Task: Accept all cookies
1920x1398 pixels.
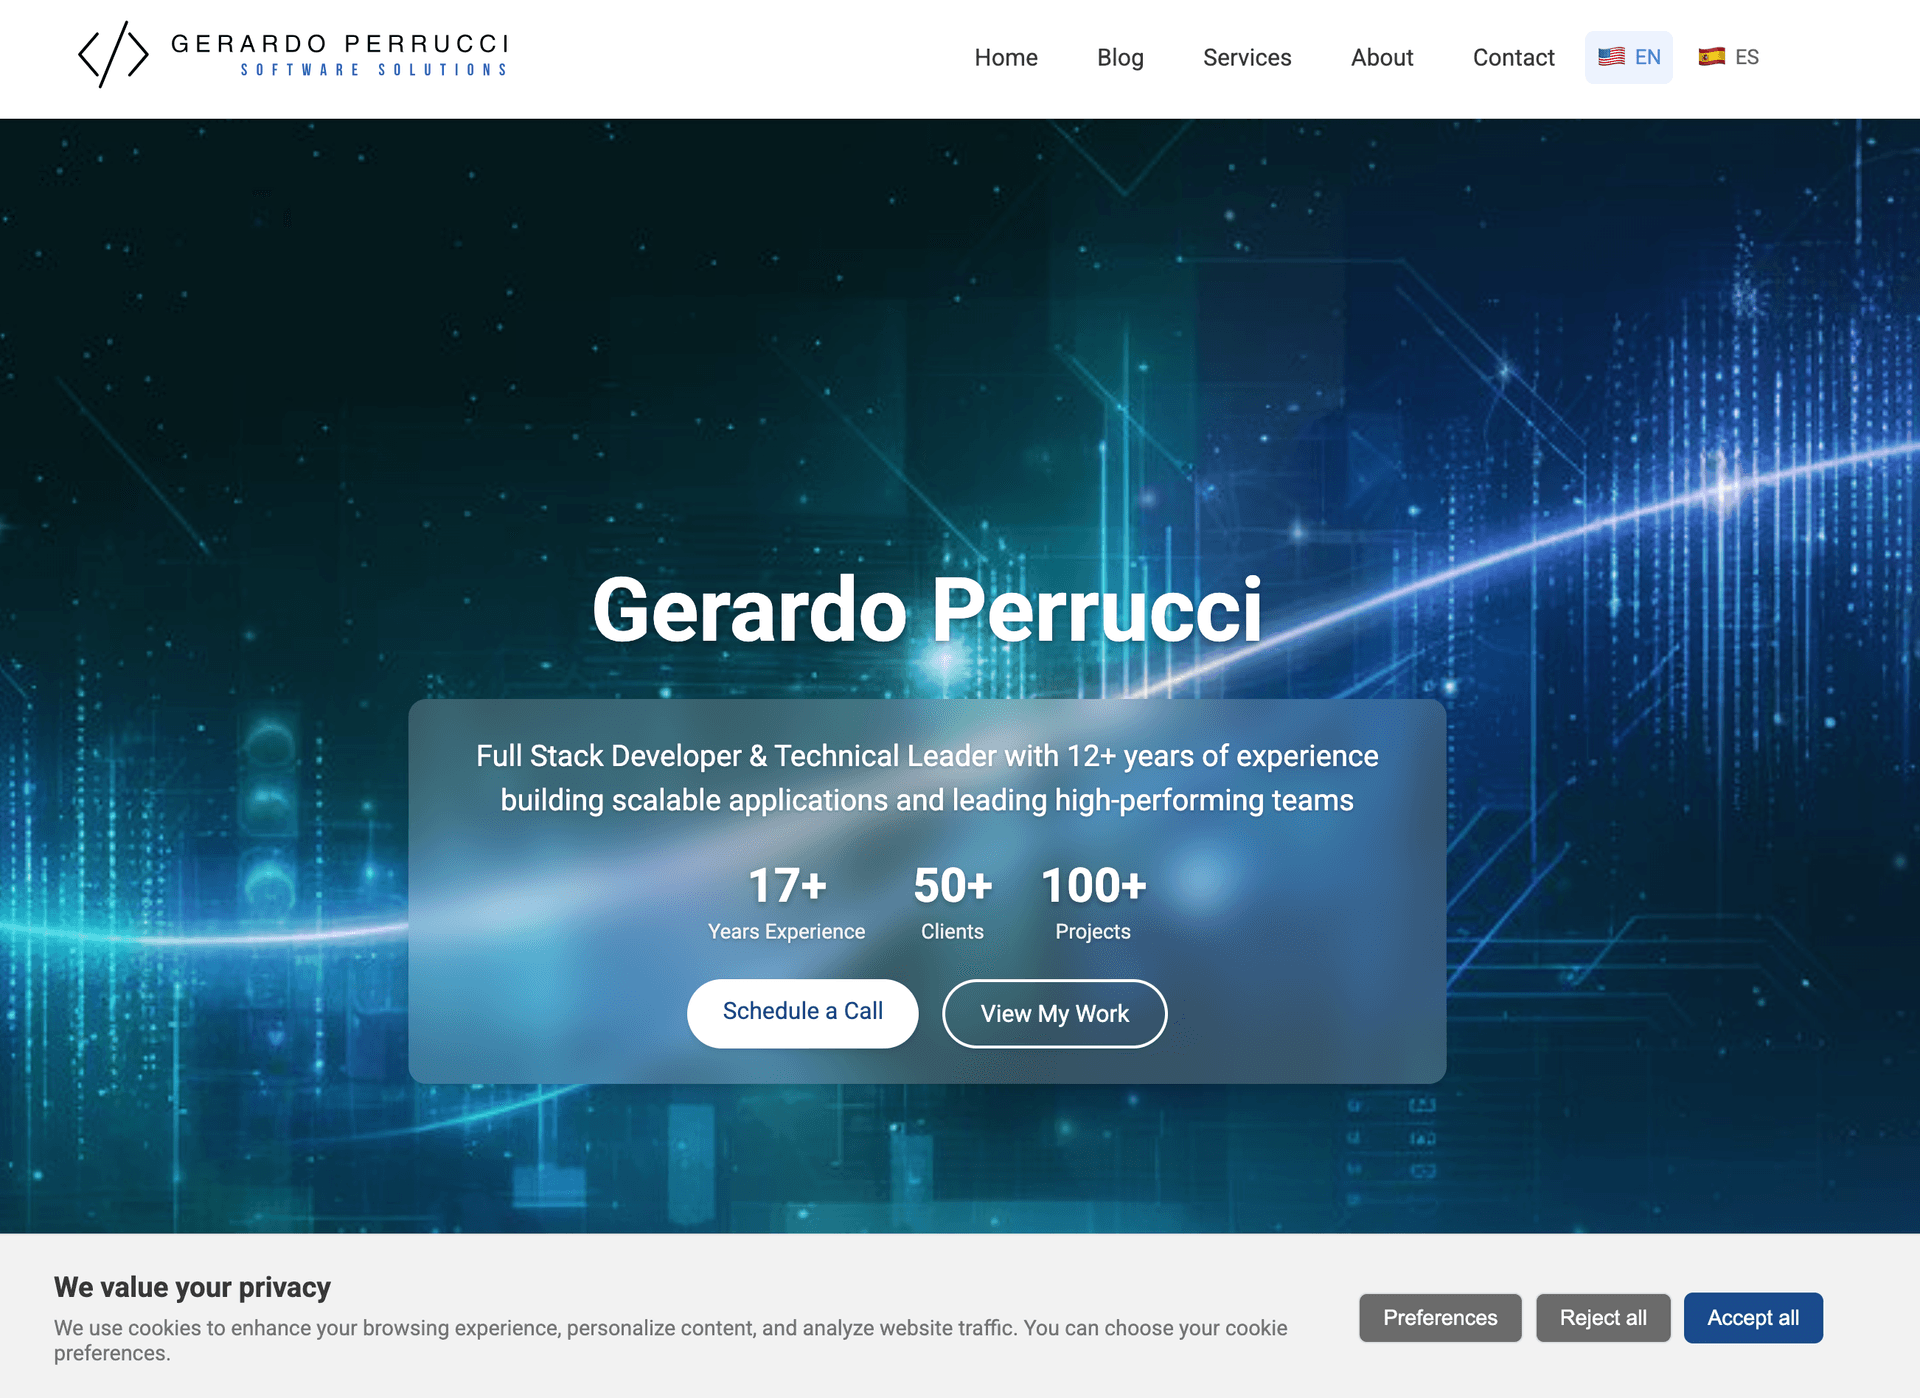Action: [1753, 1318]
